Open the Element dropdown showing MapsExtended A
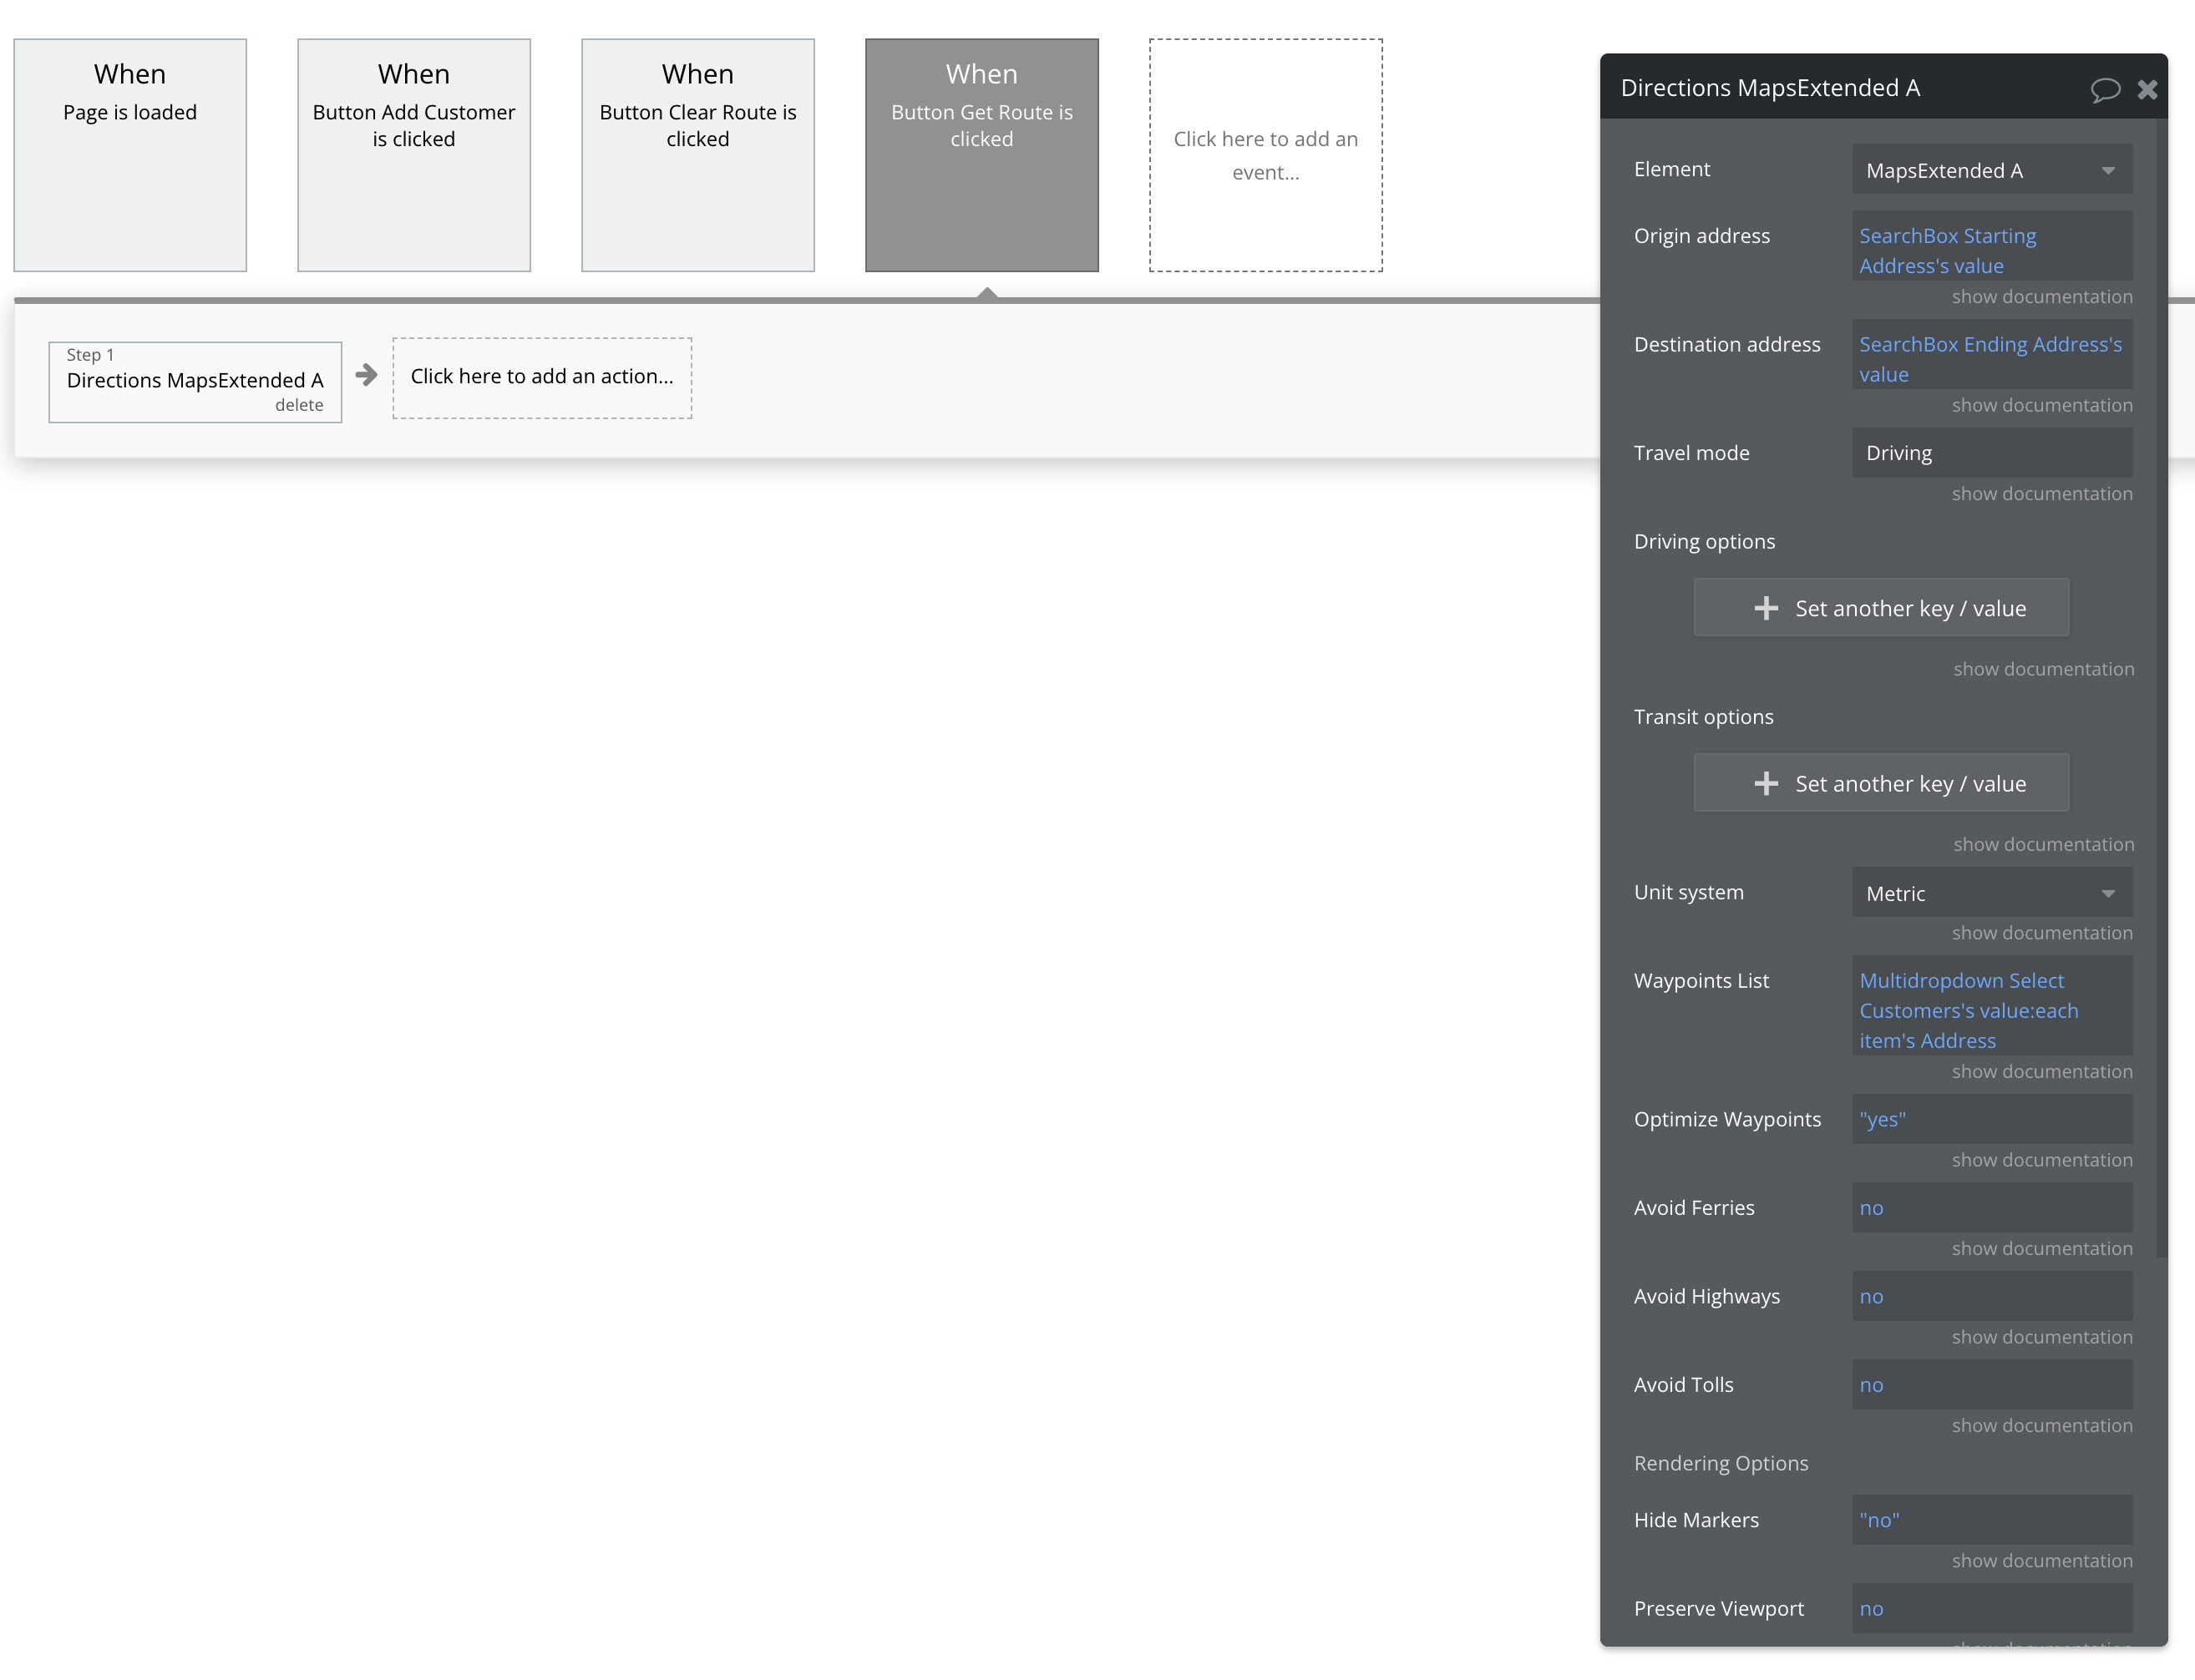2195x1680 pixels. tap(1991, 169)
